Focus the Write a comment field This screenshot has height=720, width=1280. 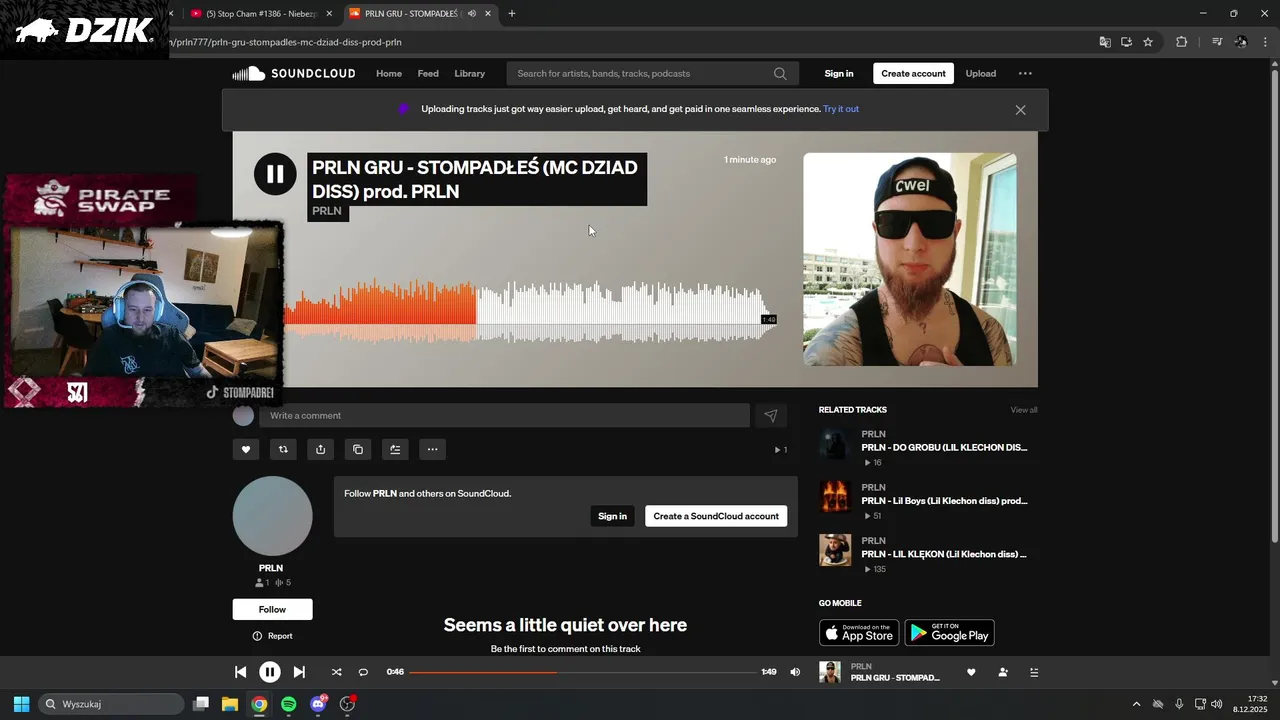click(x=504, y=415)
